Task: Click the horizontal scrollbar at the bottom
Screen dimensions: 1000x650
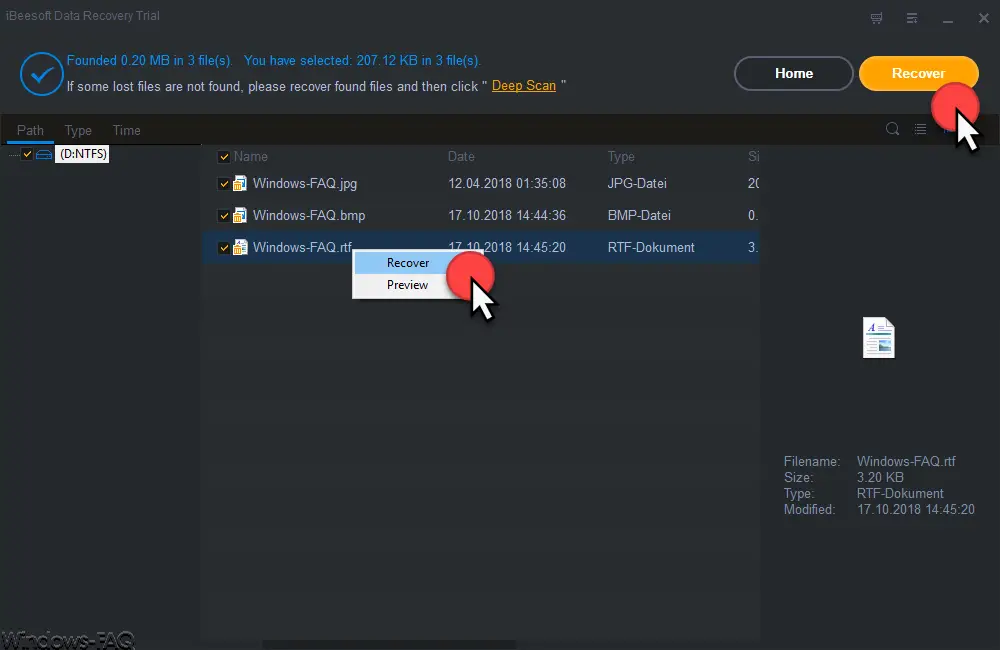Action: 390,645
